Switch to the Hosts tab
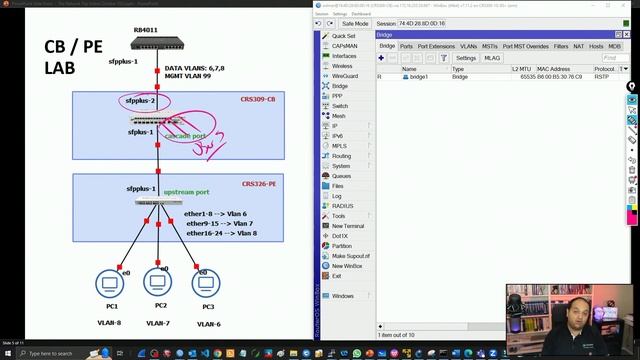The width and height of the screenshot is (640, 360). pos(596,47)
